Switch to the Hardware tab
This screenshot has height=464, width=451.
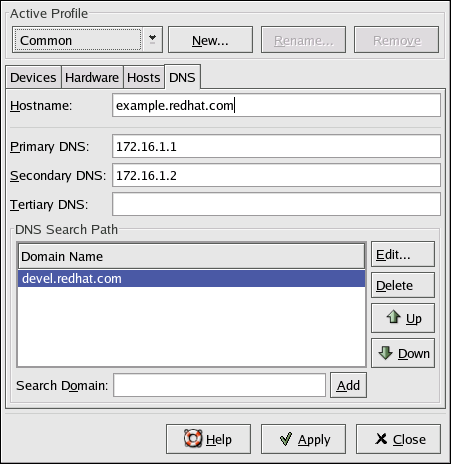pyautogui.click(x=92, y=77)
